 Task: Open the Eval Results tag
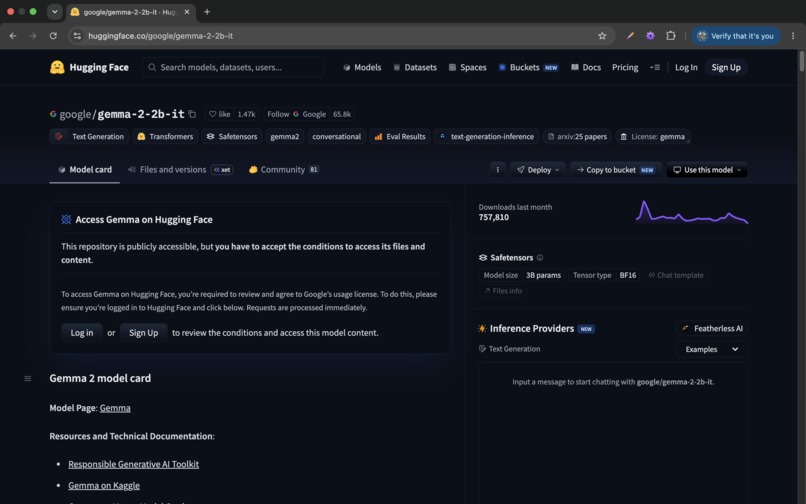[x=400, y=136]
